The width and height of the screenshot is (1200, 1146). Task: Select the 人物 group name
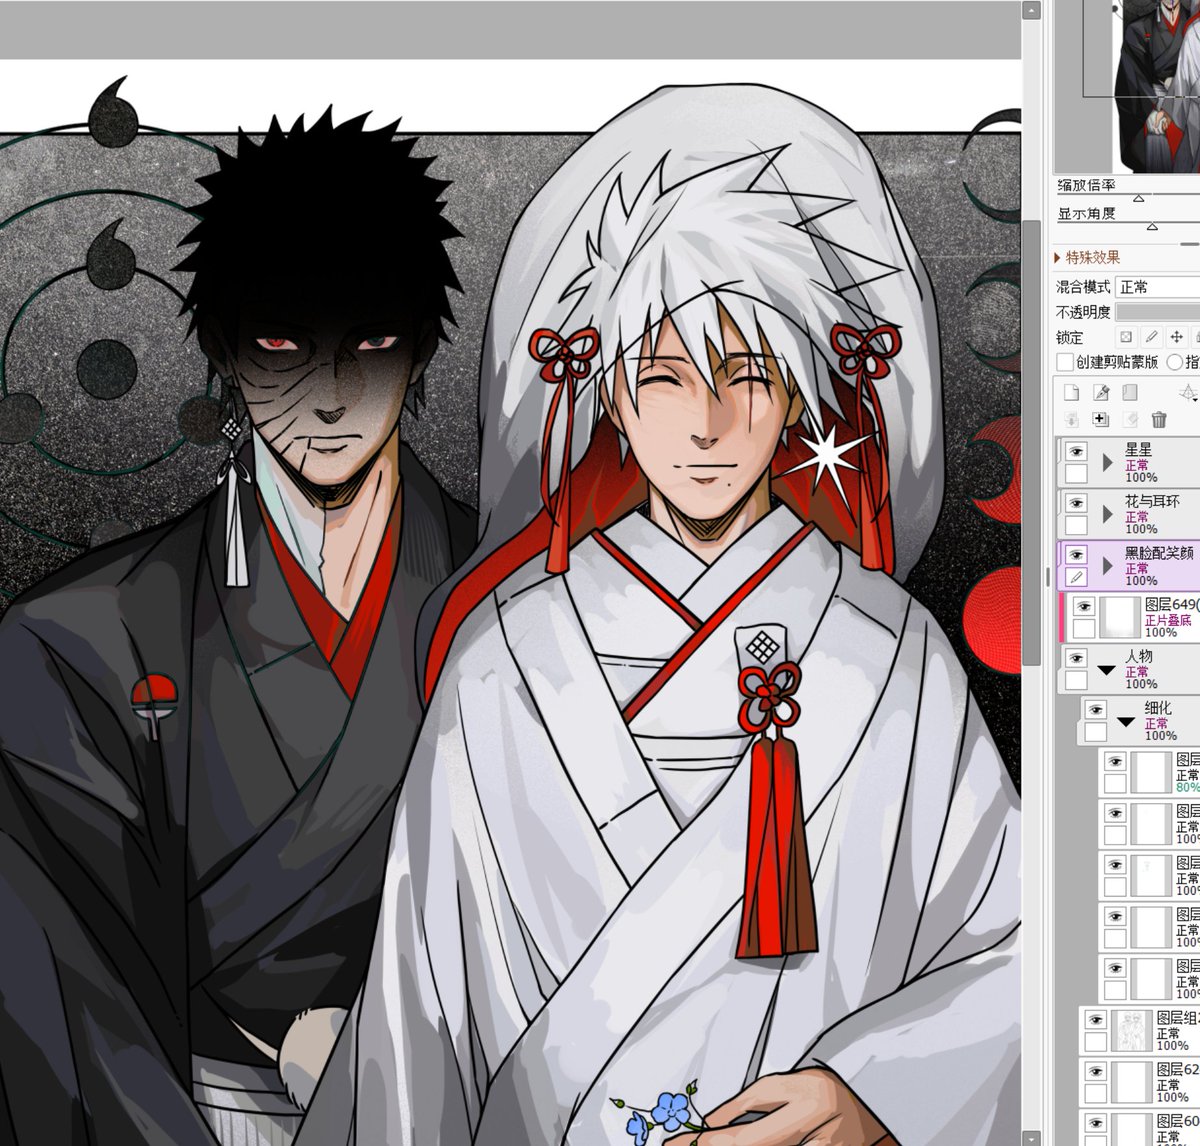(x=1139, y=657)
